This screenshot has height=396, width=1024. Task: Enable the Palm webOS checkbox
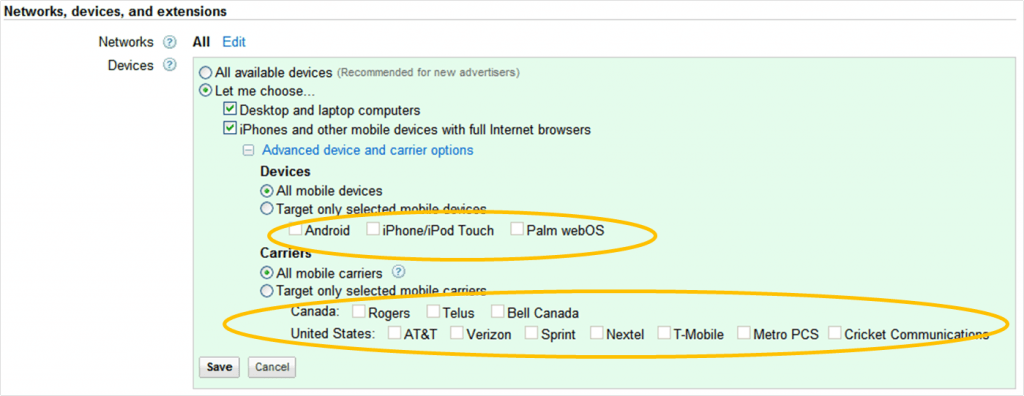pyautogui.click(x=517, y=229)
